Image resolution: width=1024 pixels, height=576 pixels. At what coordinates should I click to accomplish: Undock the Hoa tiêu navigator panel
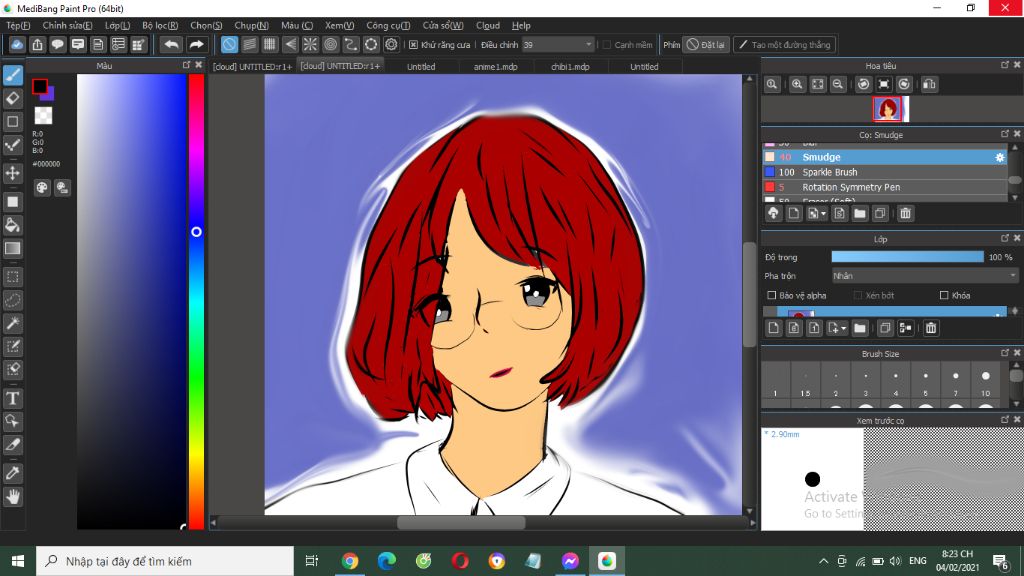[x=1005, y=65]
